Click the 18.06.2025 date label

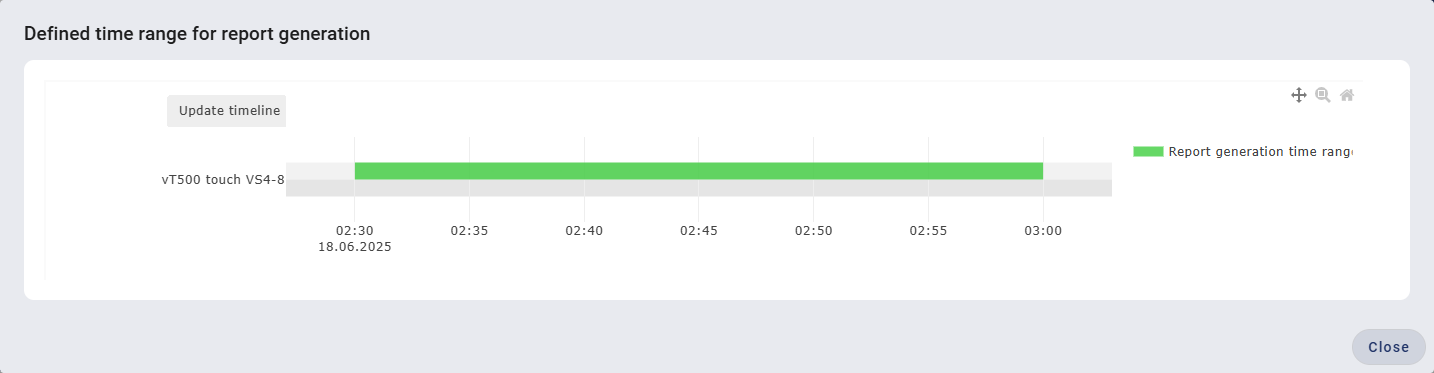tap(354, 246)
